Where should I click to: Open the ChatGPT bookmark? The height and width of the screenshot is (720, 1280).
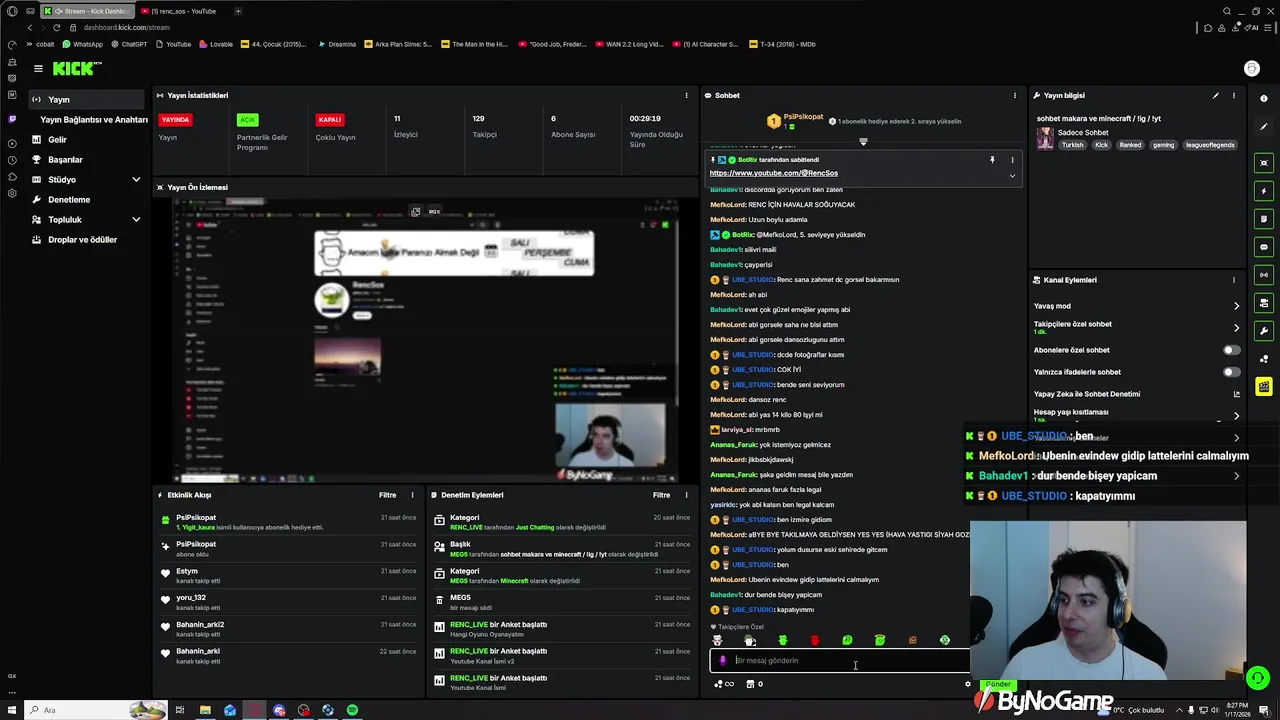[x=128, y=44]
